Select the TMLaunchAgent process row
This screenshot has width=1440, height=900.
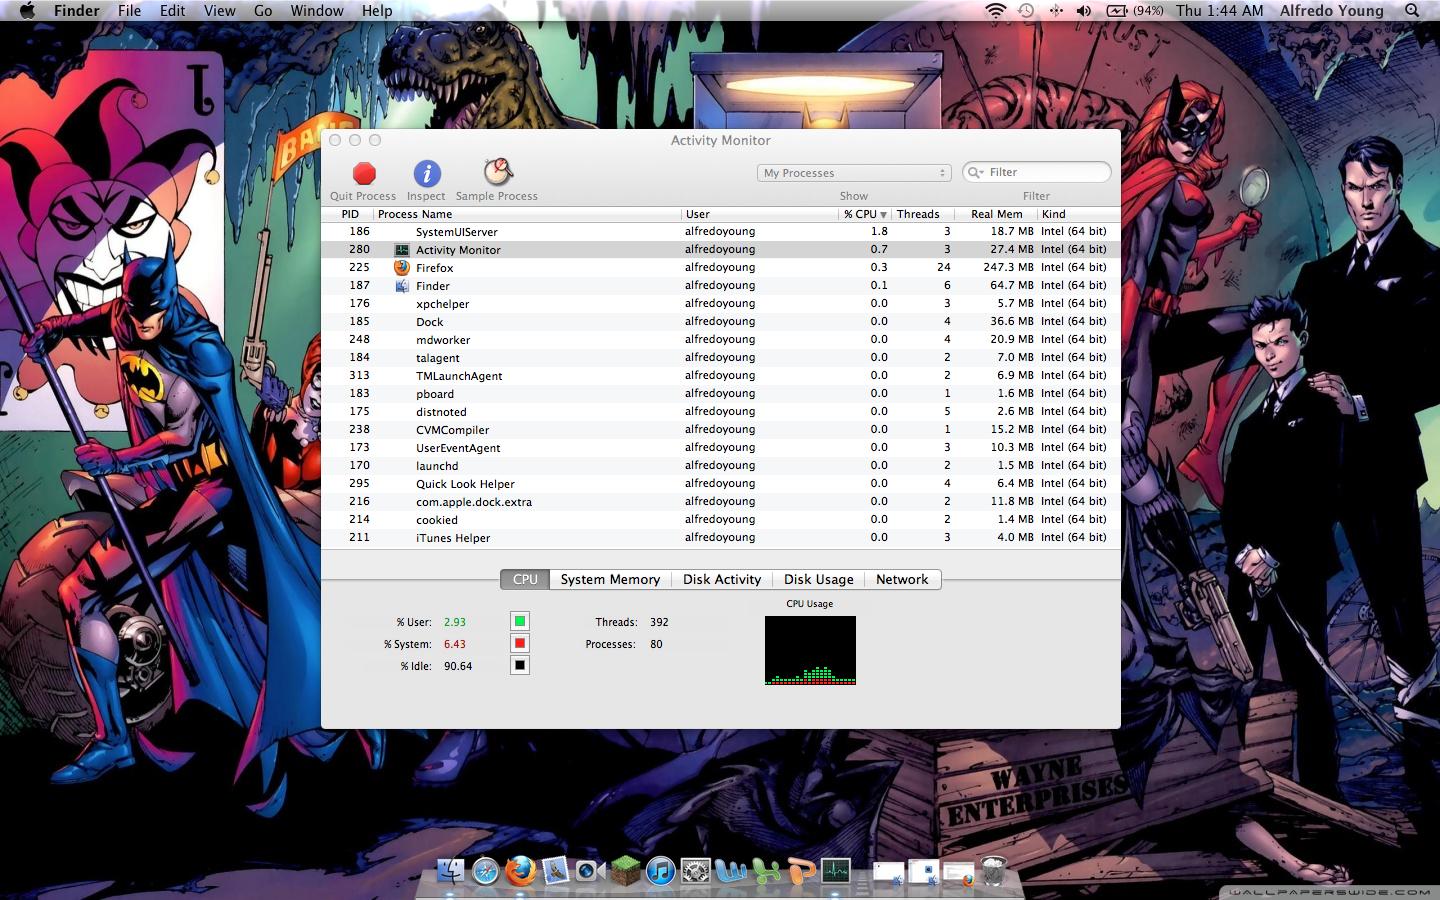point(721,375)
